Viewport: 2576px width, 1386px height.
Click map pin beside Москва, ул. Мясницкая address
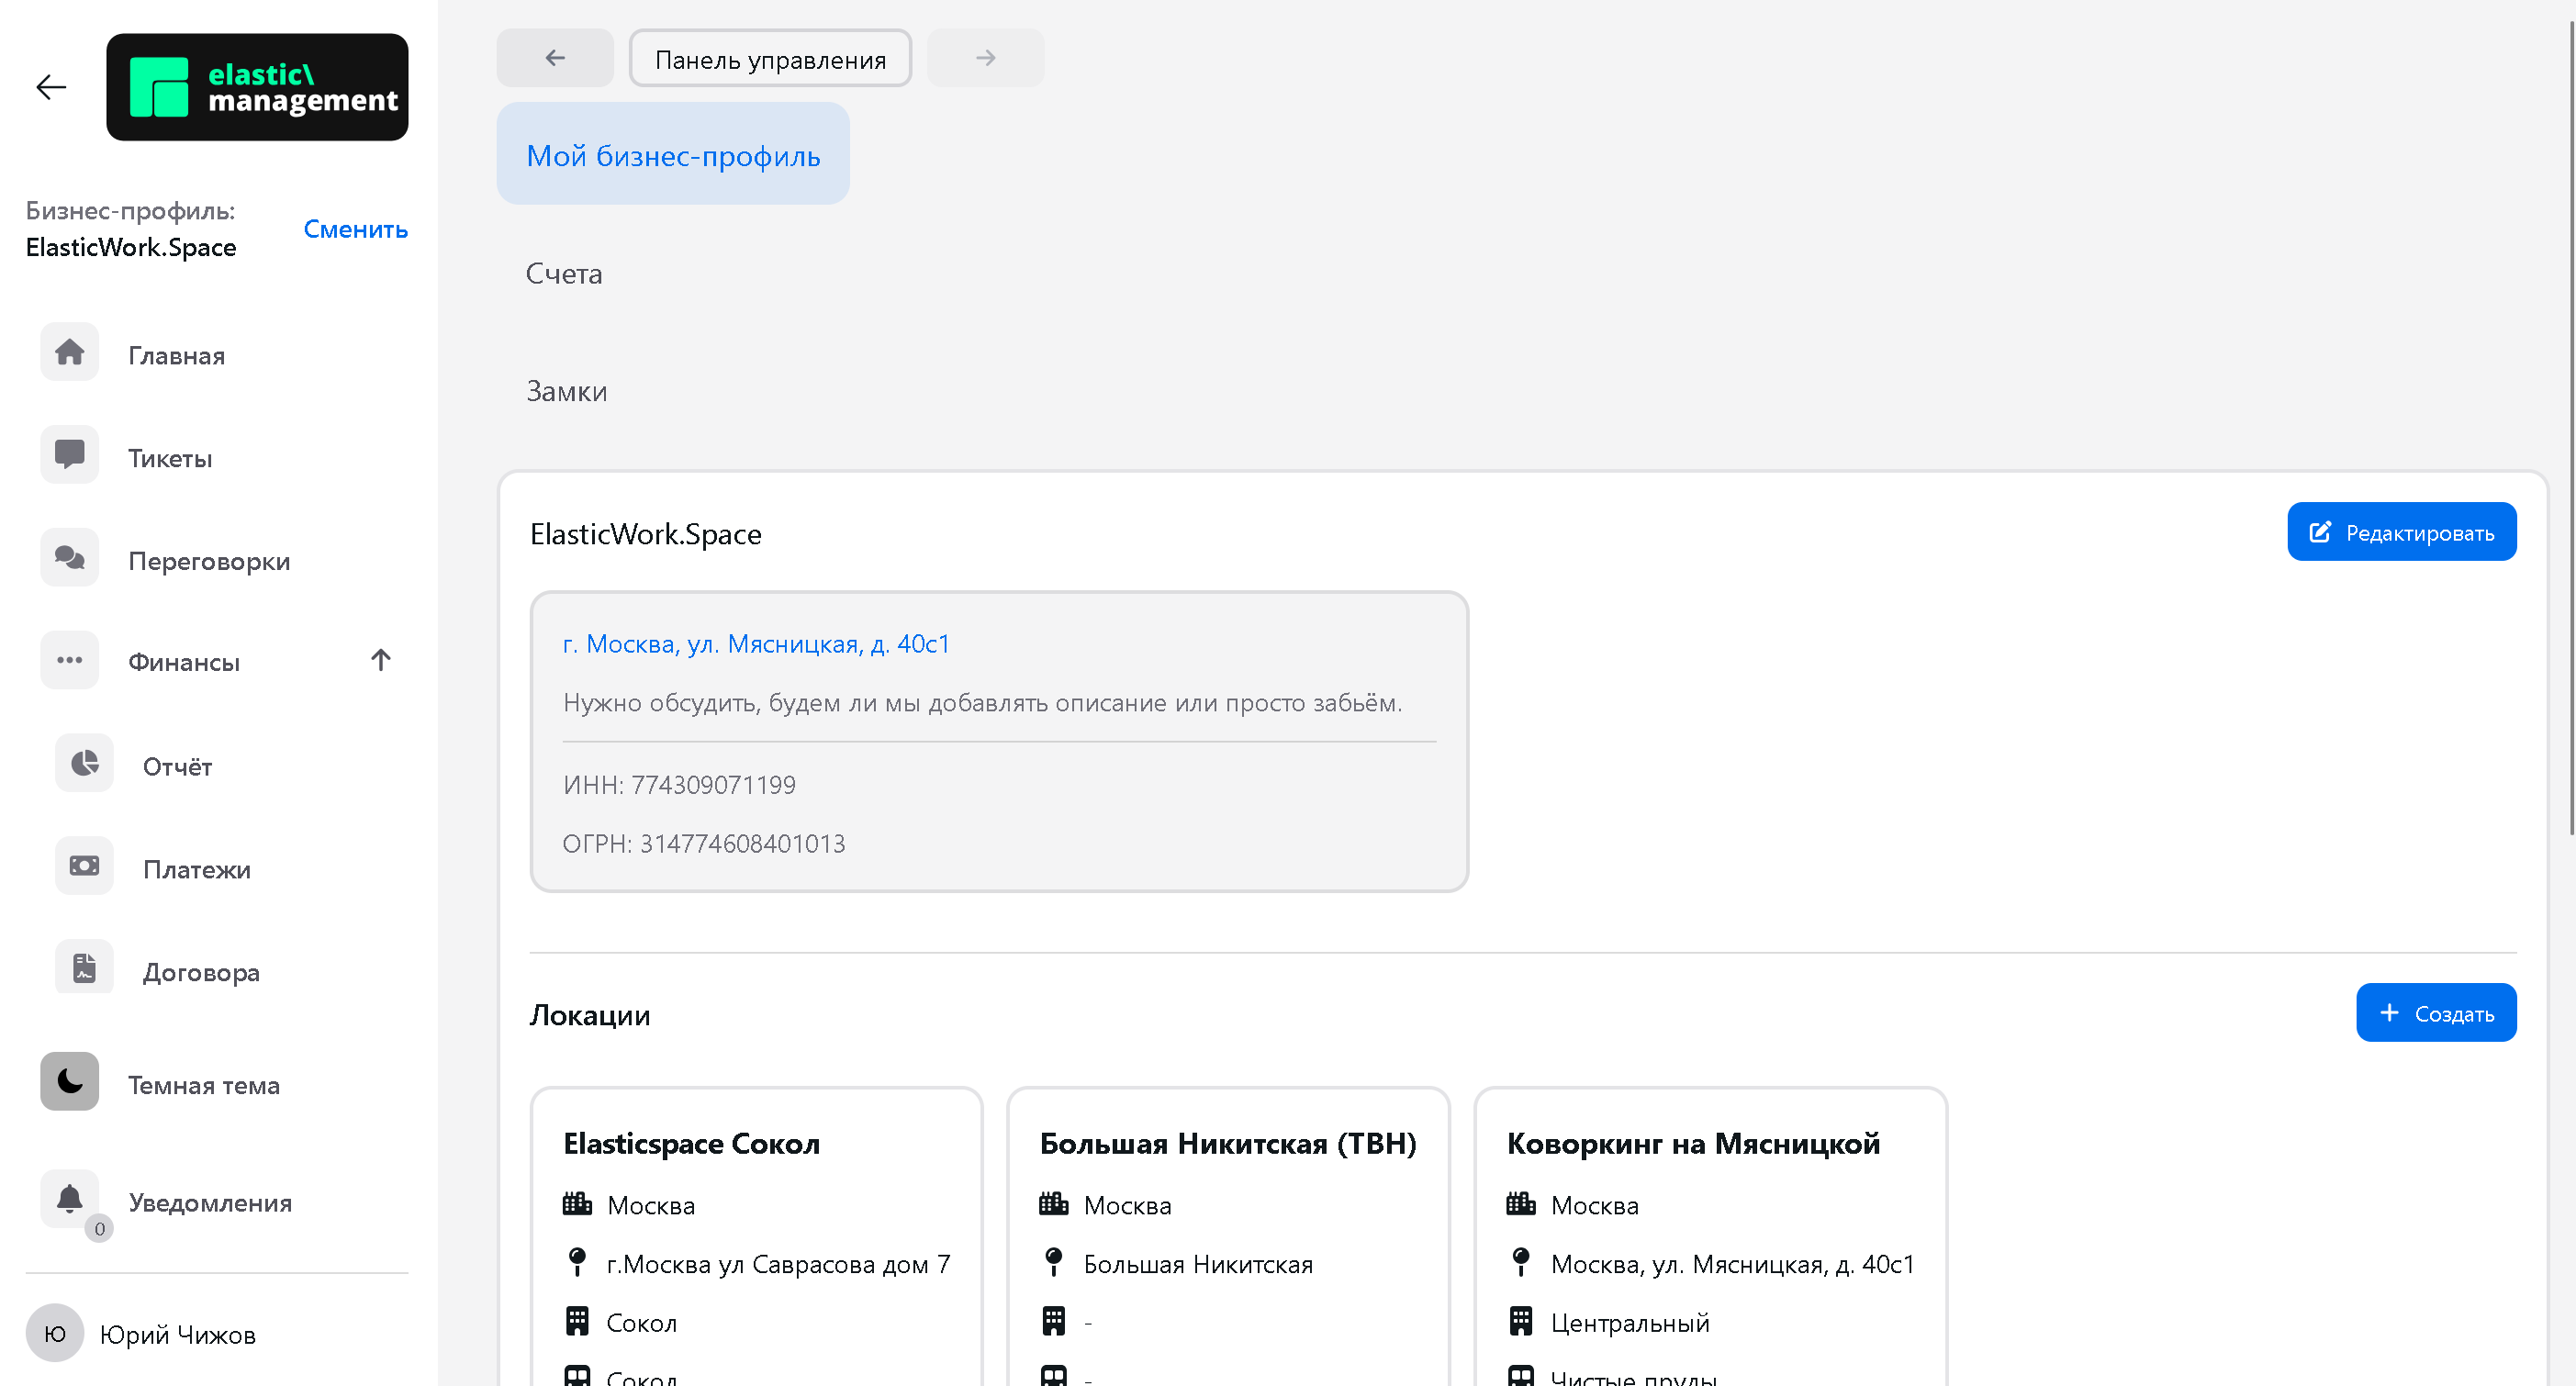tap(1521, 1263)
